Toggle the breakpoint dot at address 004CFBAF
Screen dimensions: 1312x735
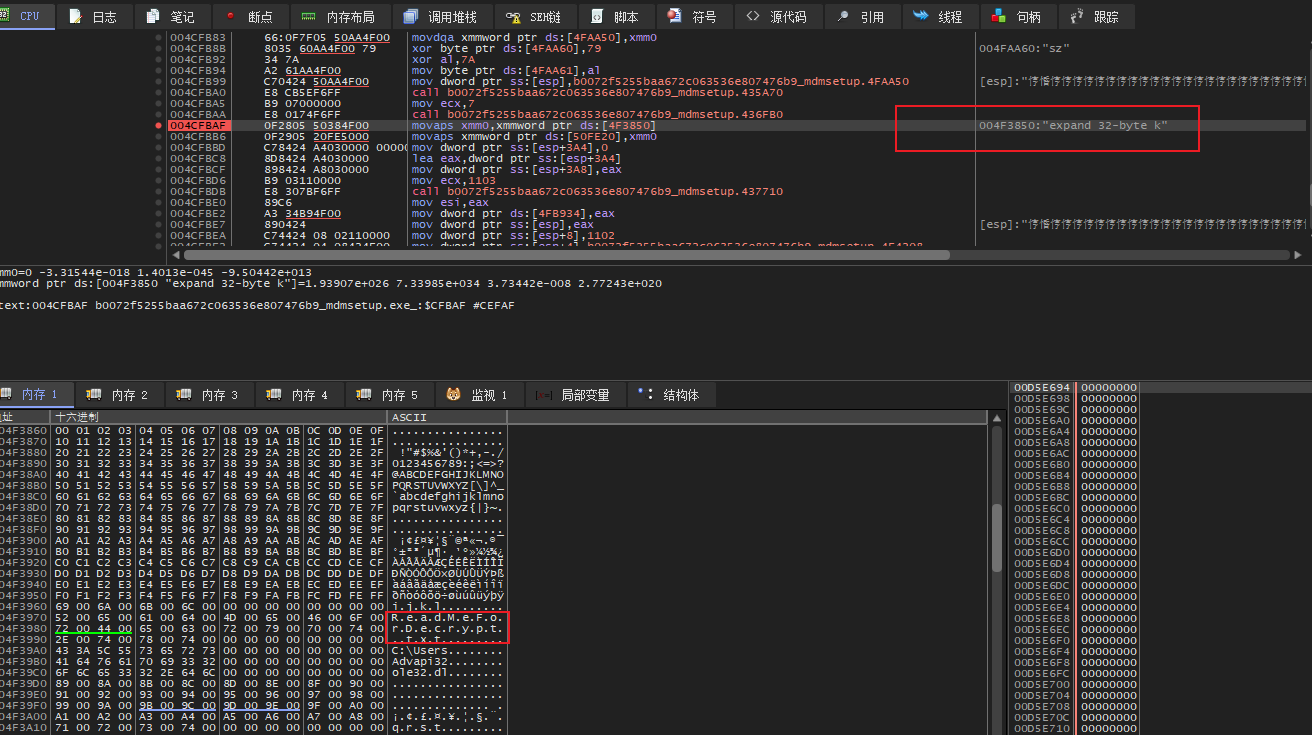click(x=159, y=126)
